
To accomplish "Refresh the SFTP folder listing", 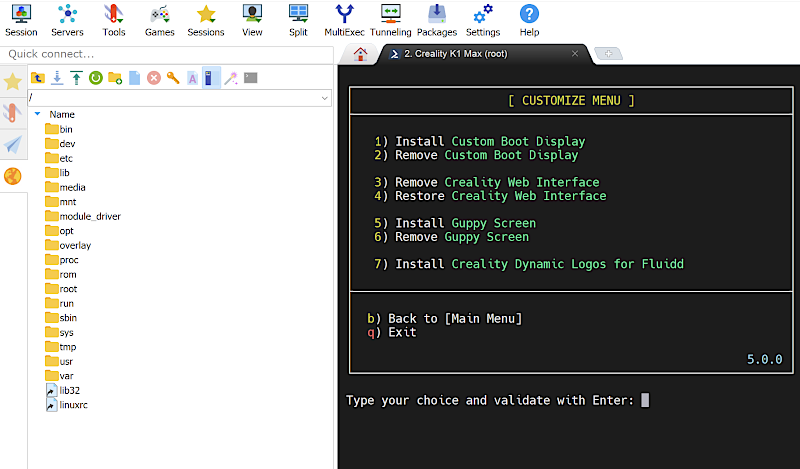I will [x=96, y=78].
